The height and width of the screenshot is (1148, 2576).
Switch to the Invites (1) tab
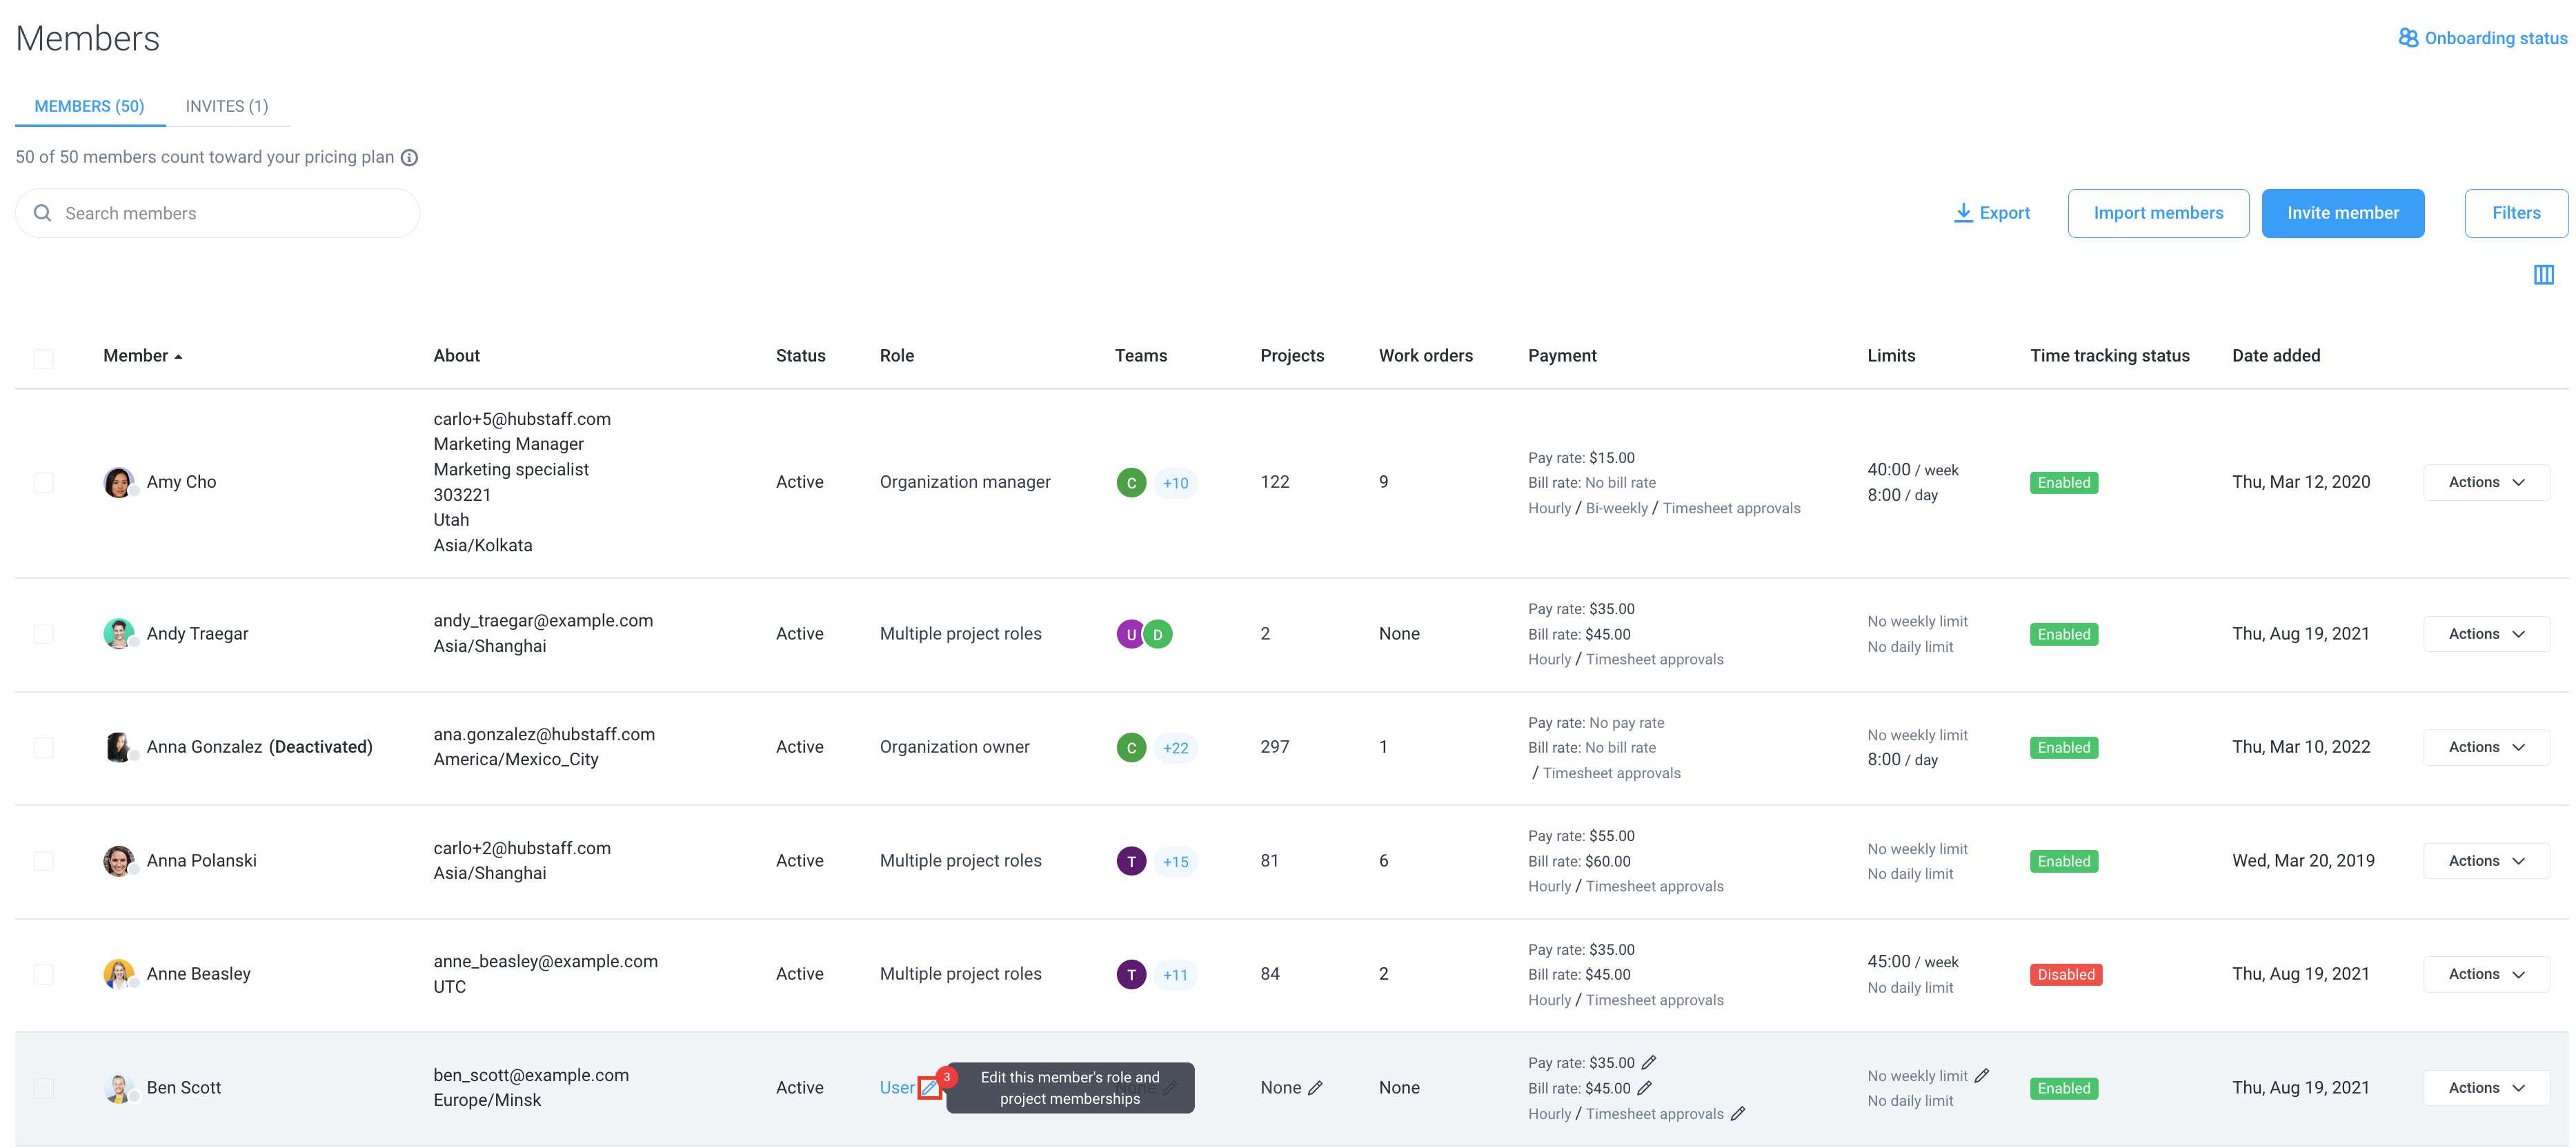[x=227, y=106]
